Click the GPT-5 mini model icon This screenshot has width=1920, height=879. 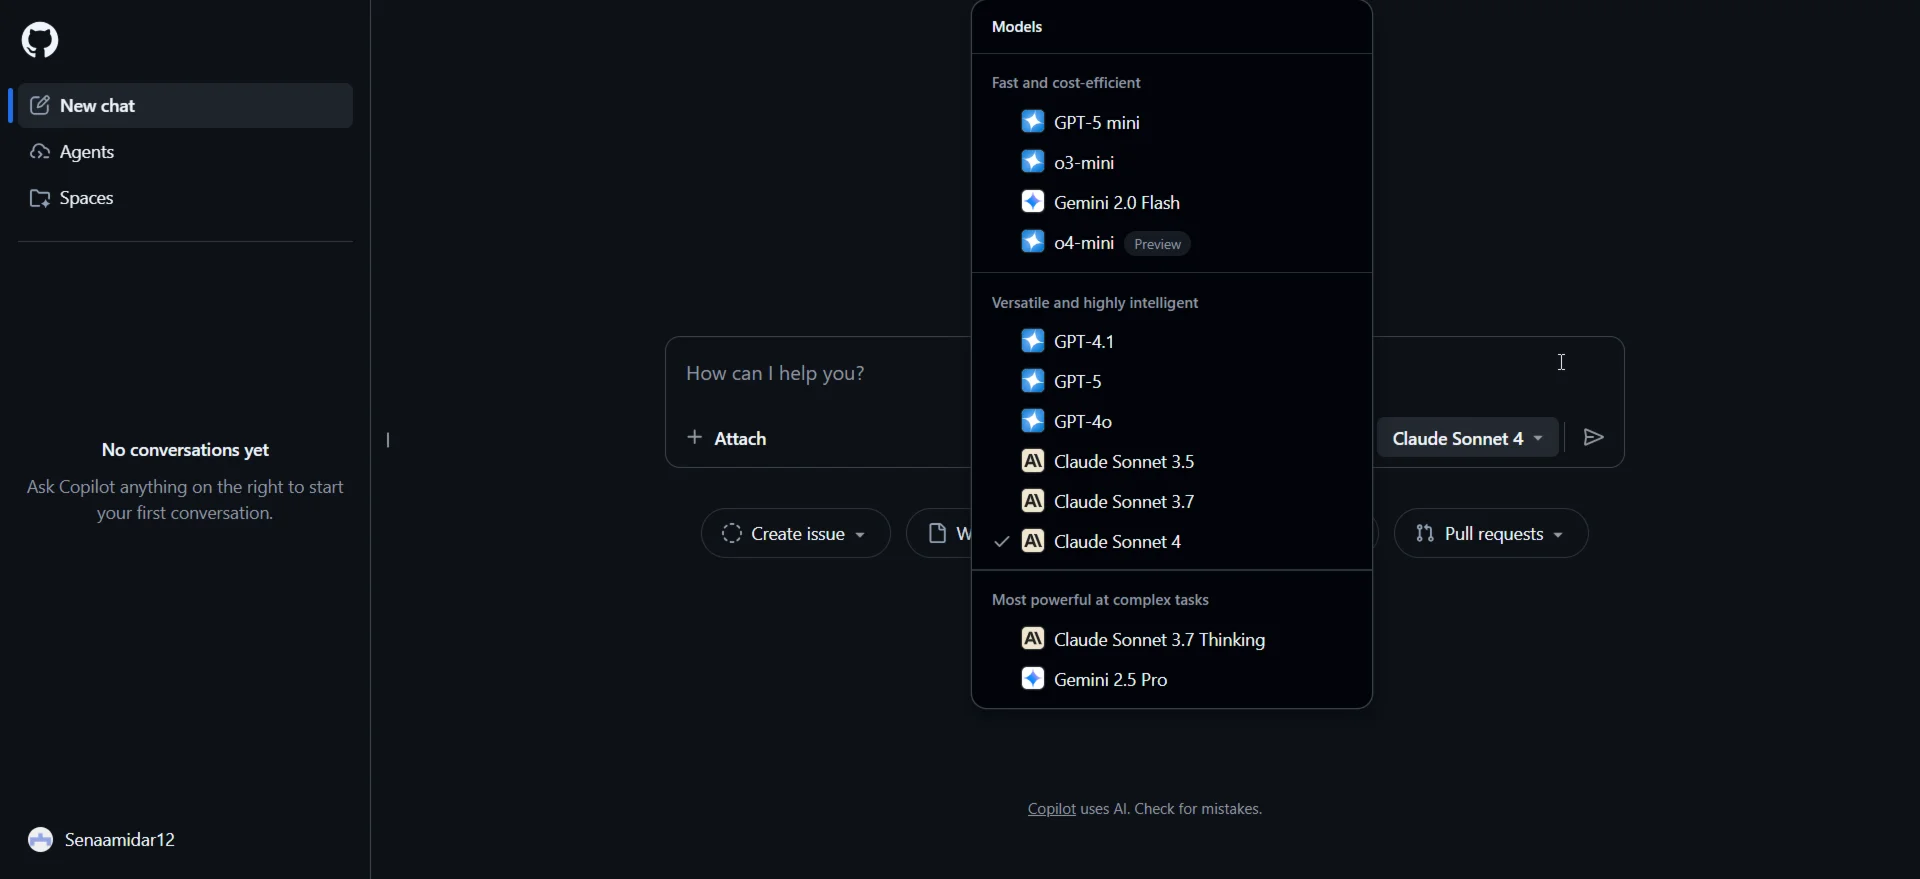(1033, 122)
